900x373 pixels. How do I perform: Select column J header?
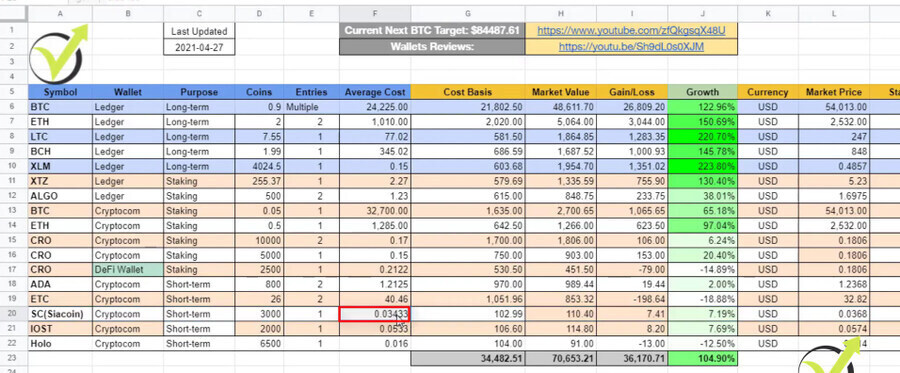pos(703,13)
